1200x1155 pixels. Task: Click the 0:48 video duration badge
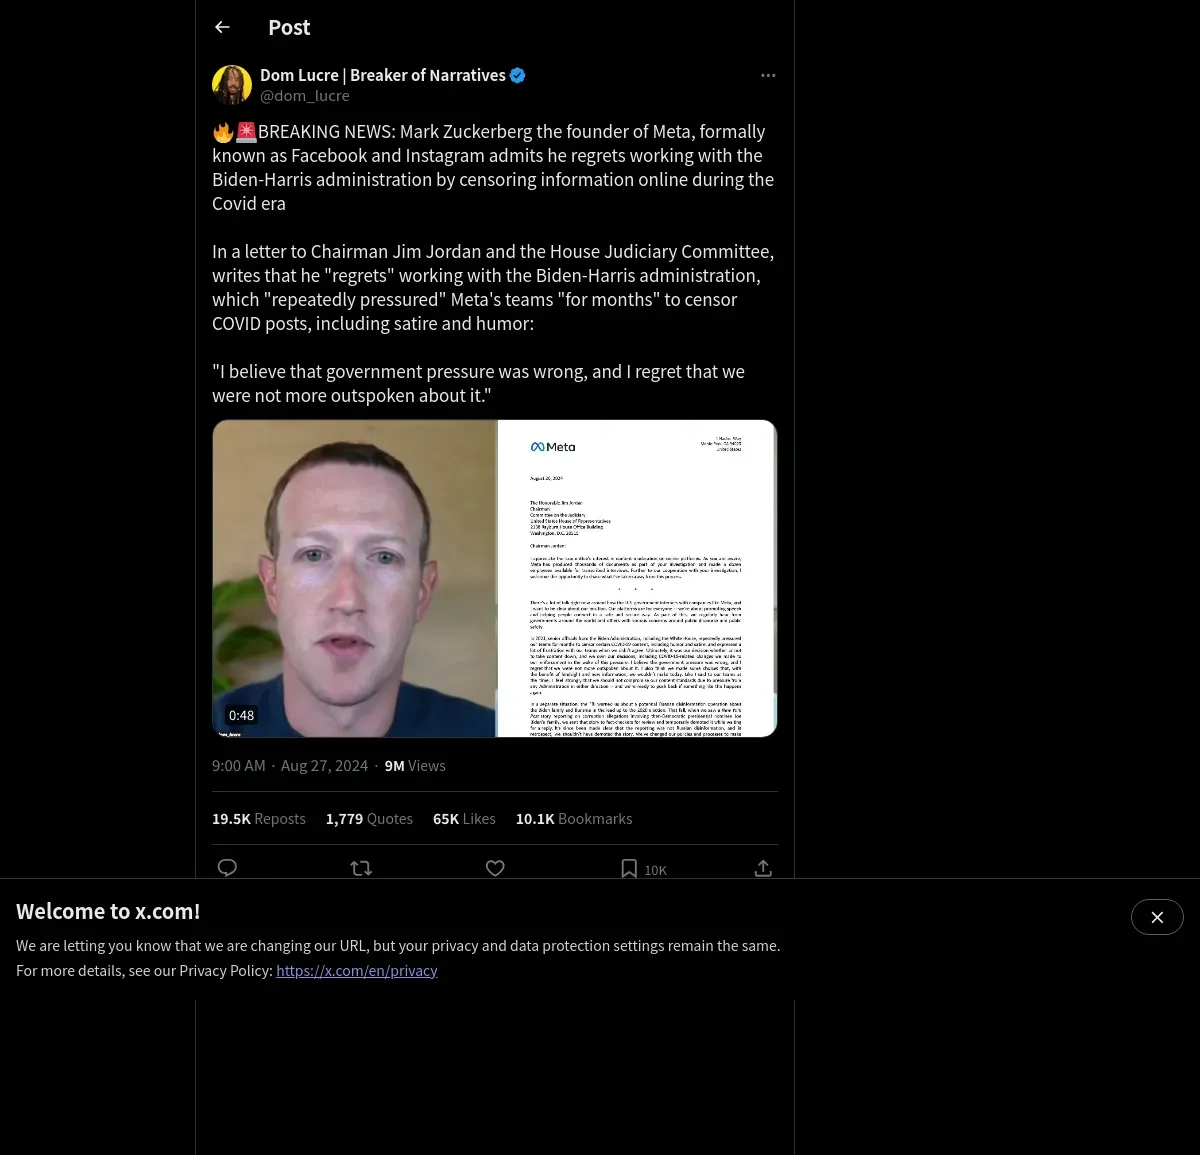[241, 715]
